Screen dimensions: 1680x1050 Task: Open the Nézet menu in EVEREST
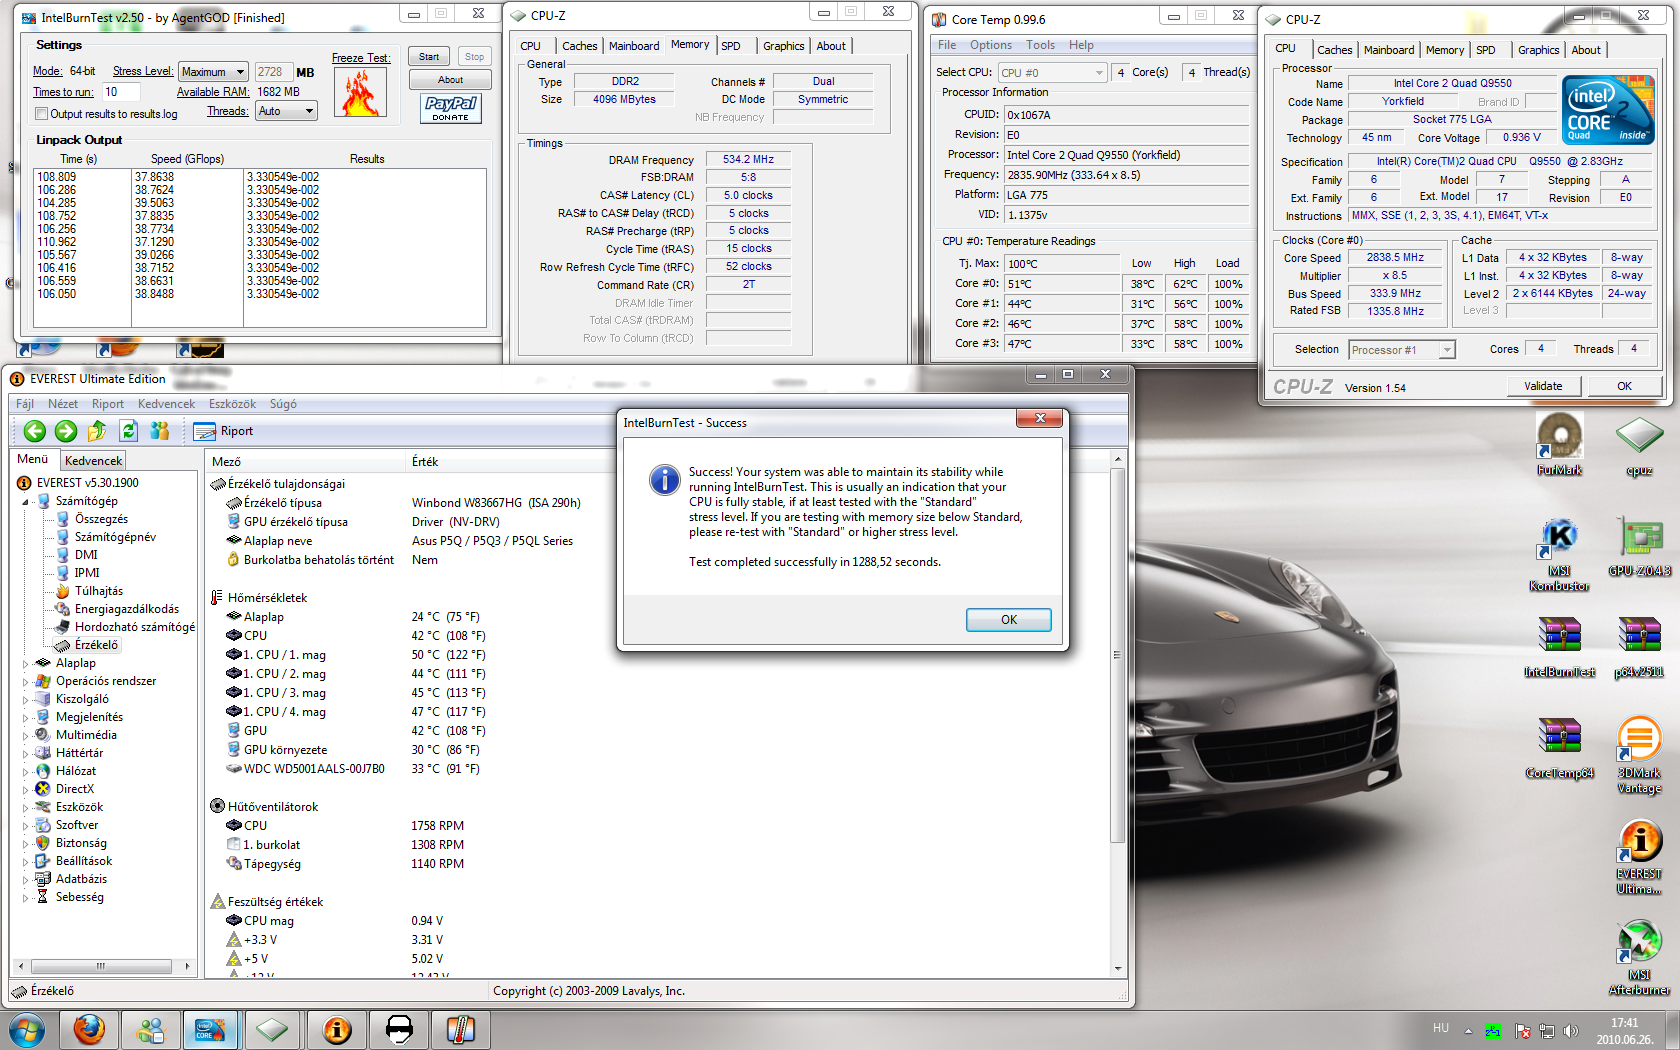[x=63, y=404]
